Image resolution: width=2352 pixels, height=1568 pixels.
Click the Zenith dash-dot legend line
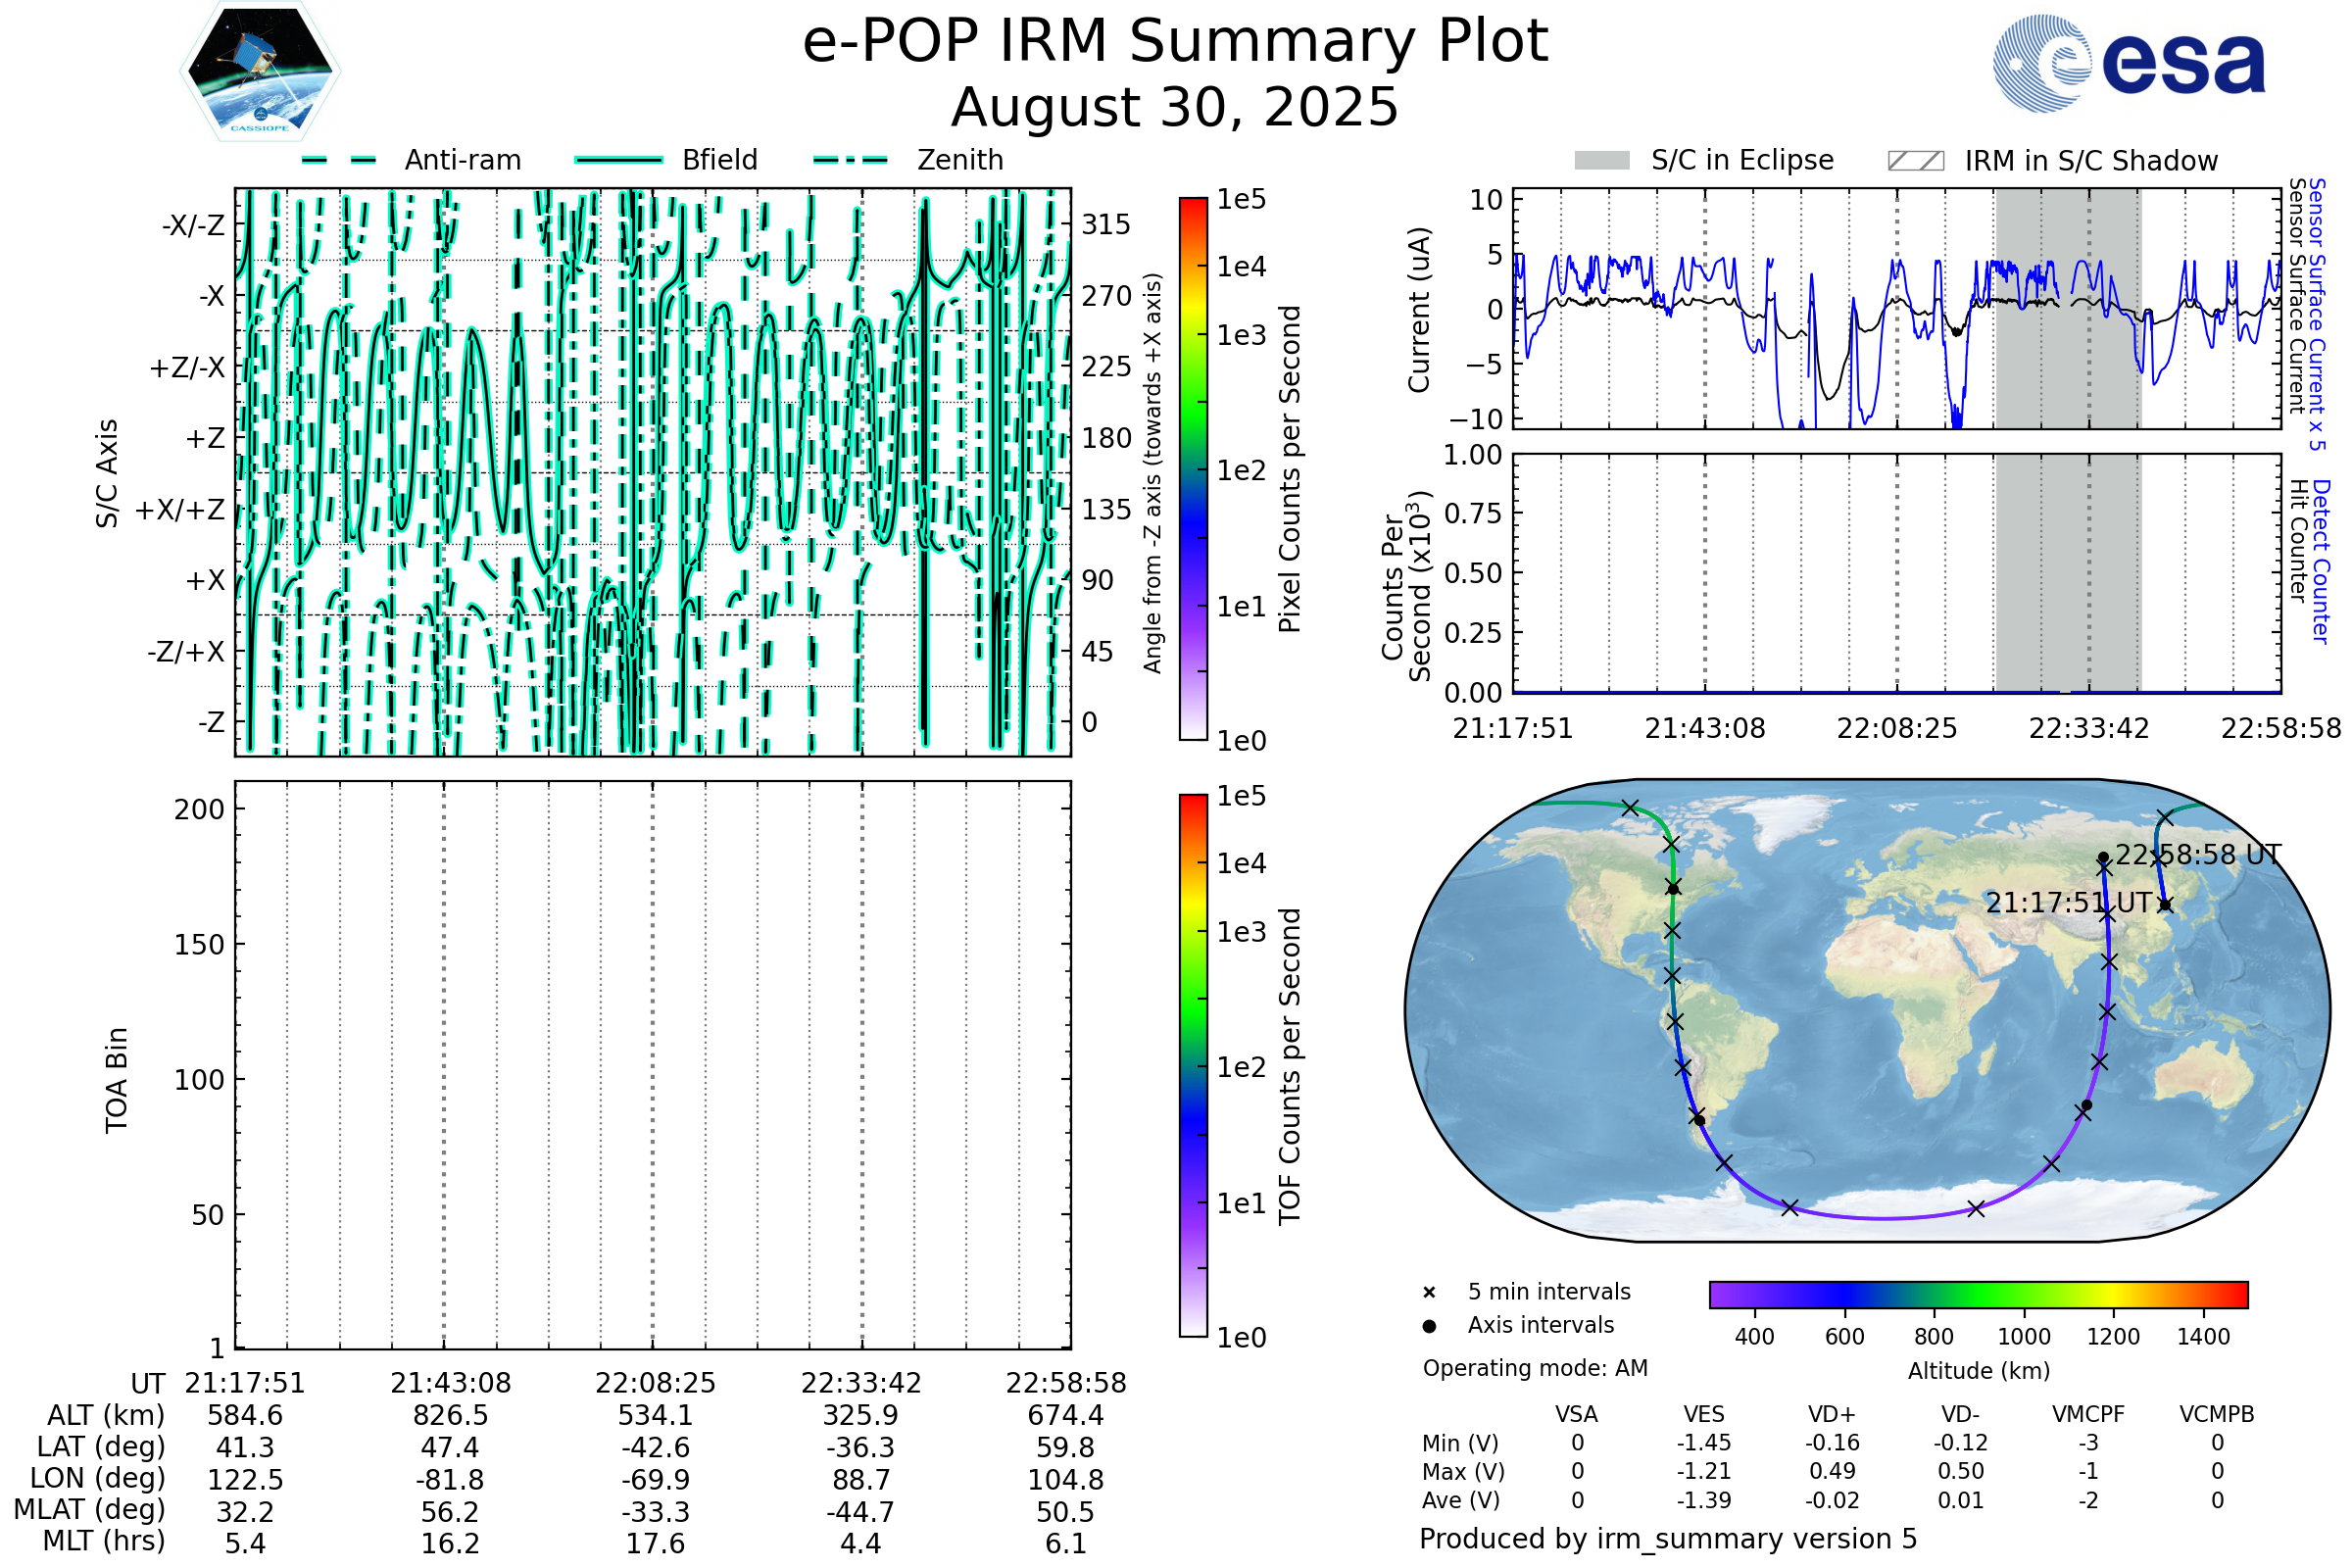[x=850, y=160]
